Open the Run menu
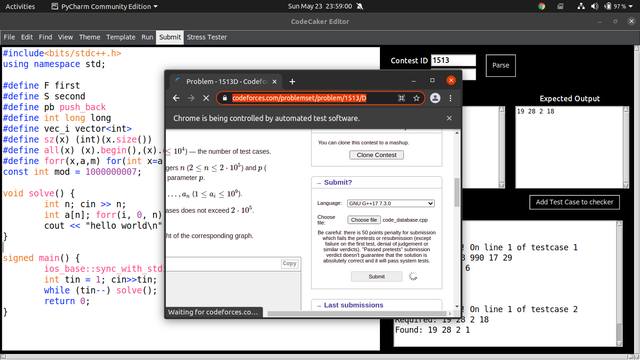This screenshot has height=360, width=640. [x=147, y=37]
